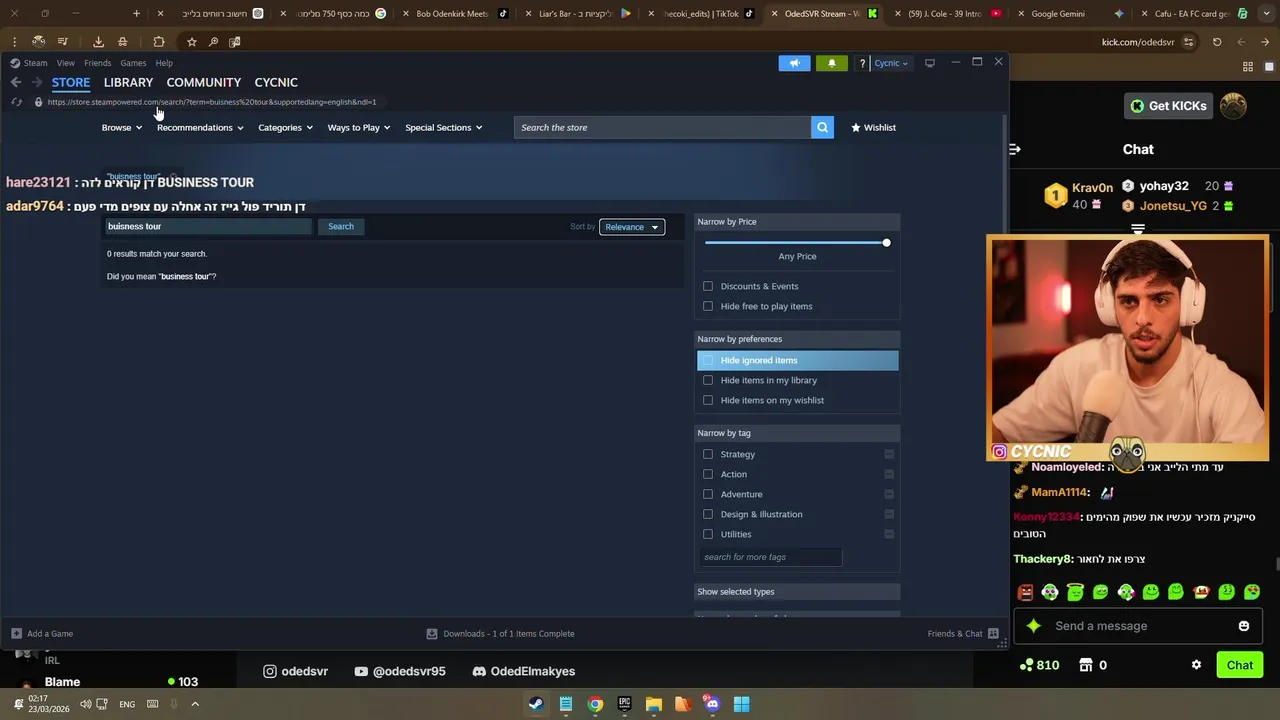1280x720 pixels.
Task: Open Steam notifications bell icon
Action: (x=831, y=63)
